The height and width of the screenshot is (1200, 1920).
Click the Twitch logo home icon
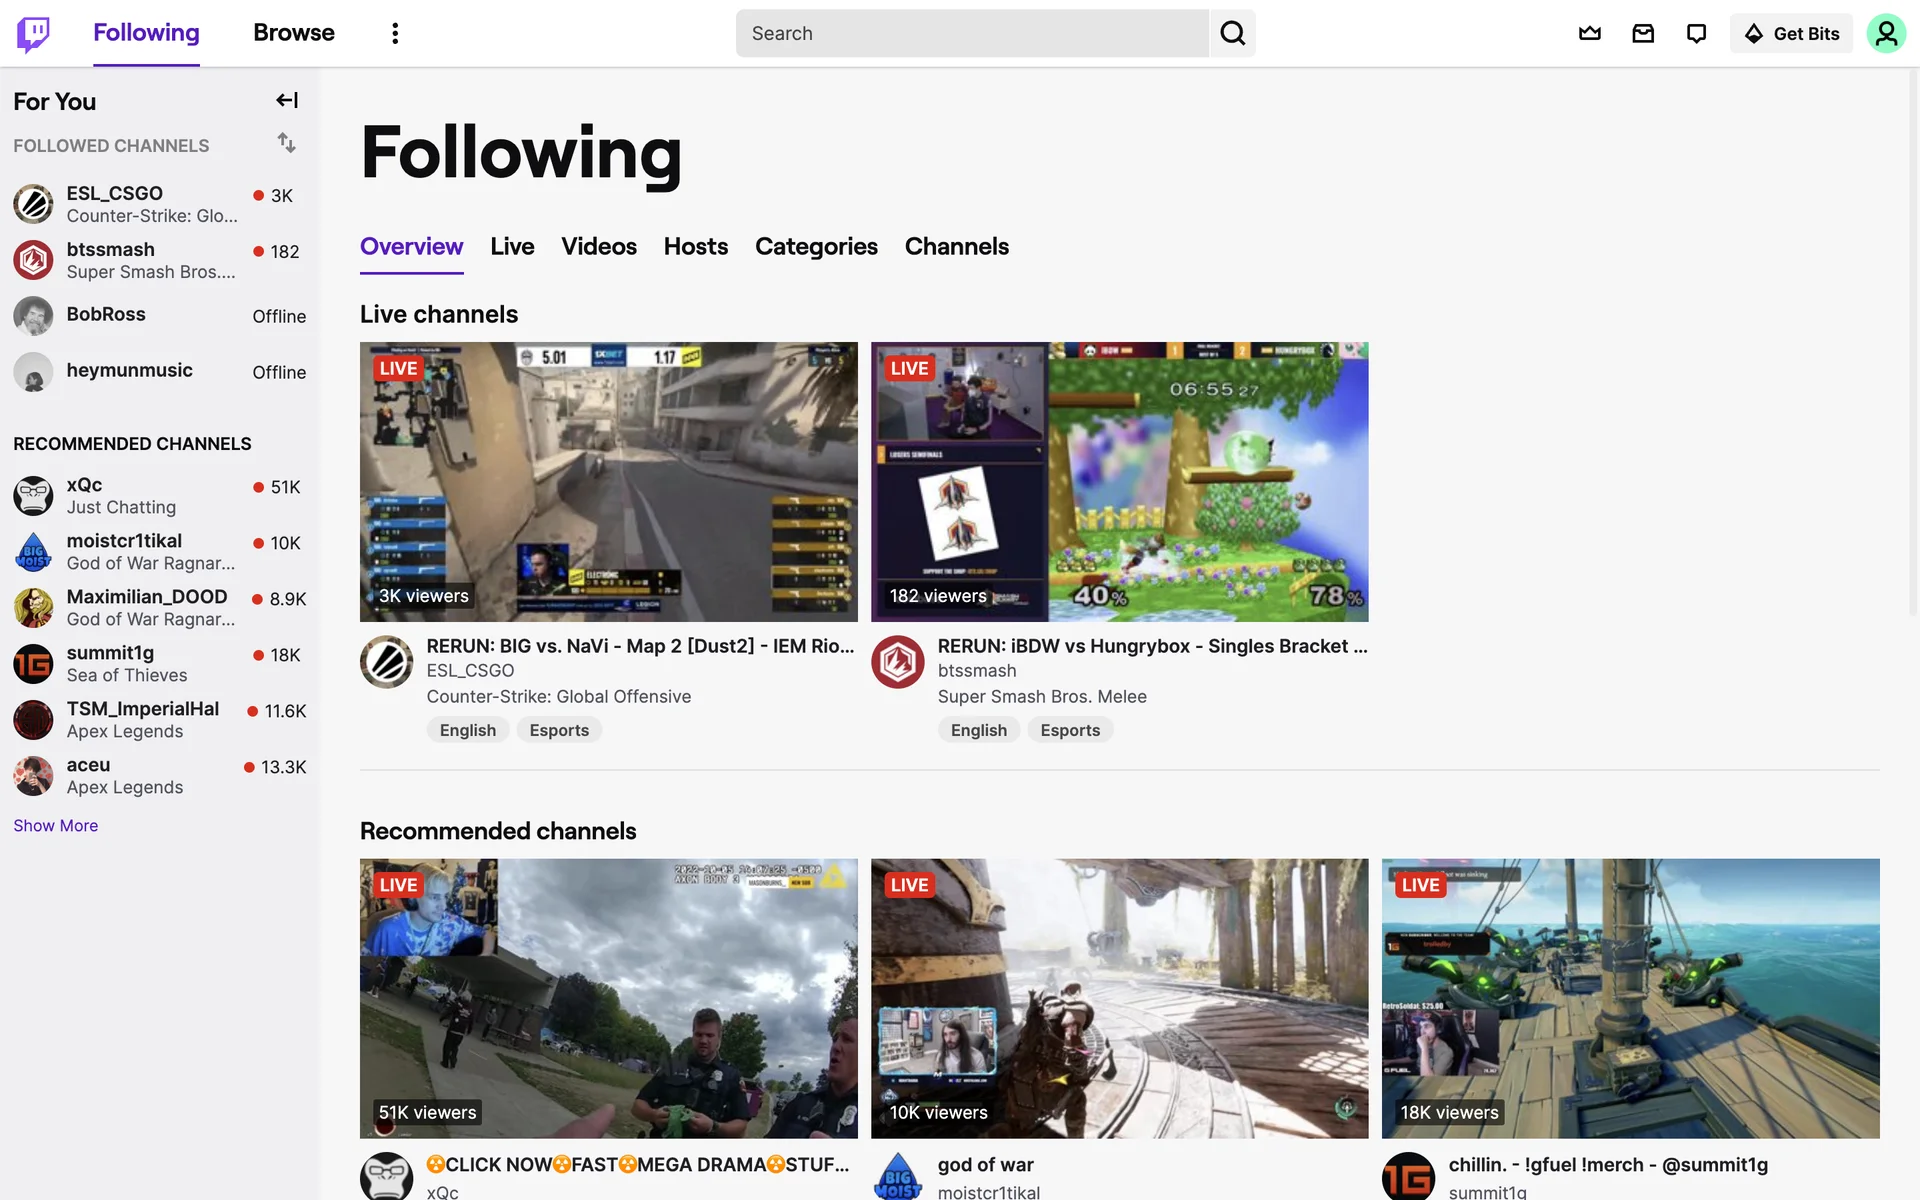click(33, 33)
